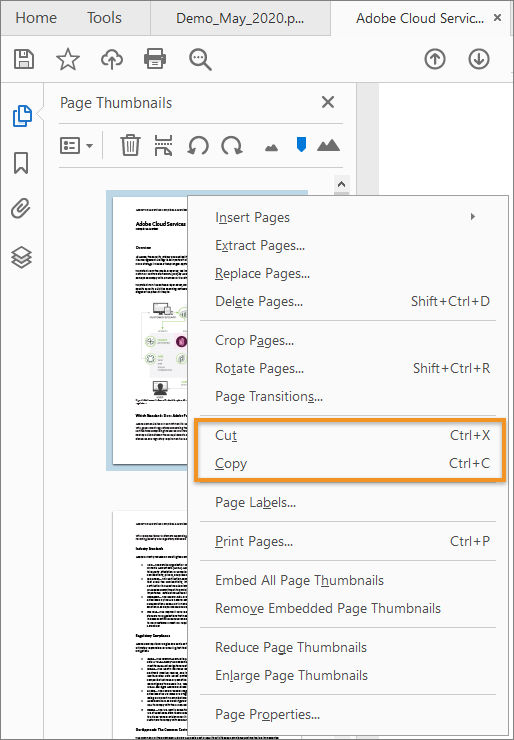Choose Page Transitions menu item
This screenshot has height=740, width=514.
tap(348, 396)
